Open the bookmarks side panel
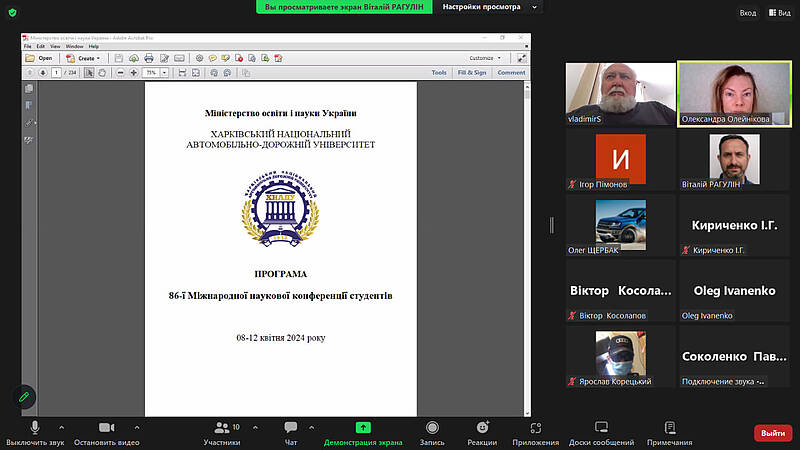Viewport: 800px width, 450px height. pos(29,106)
